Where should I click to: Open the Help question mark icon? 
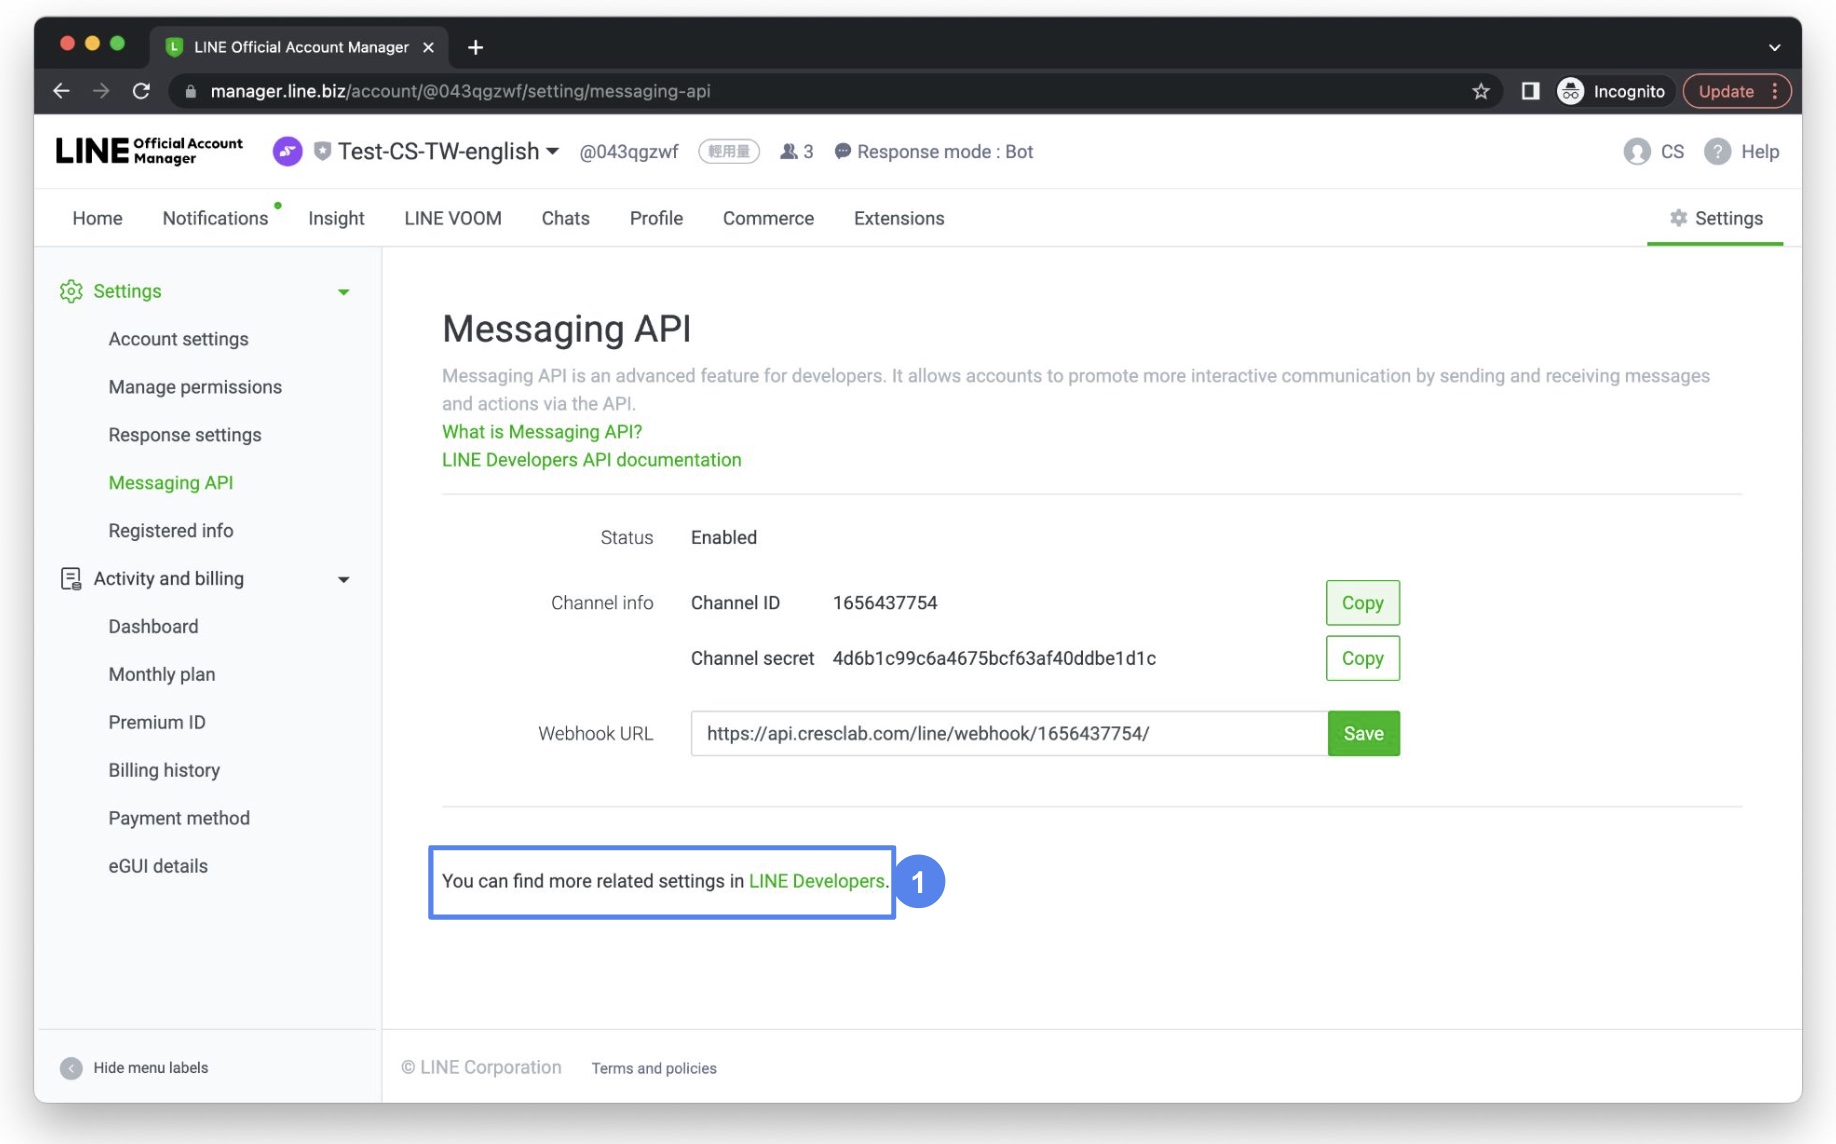click(1717, 151)
